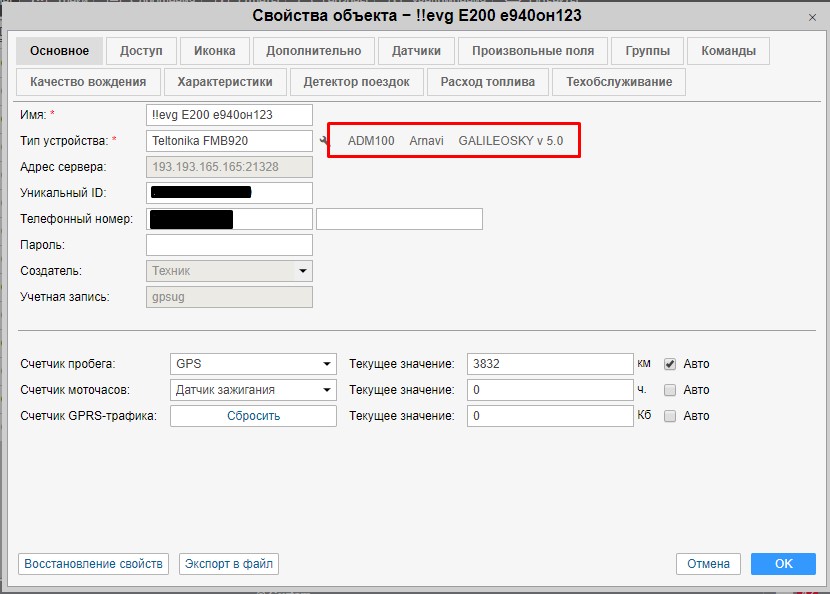Image resolution: width=830 pixels, height=594 pixels.
Task: Click the Пароль input field
Action: [x=229, y=245]
